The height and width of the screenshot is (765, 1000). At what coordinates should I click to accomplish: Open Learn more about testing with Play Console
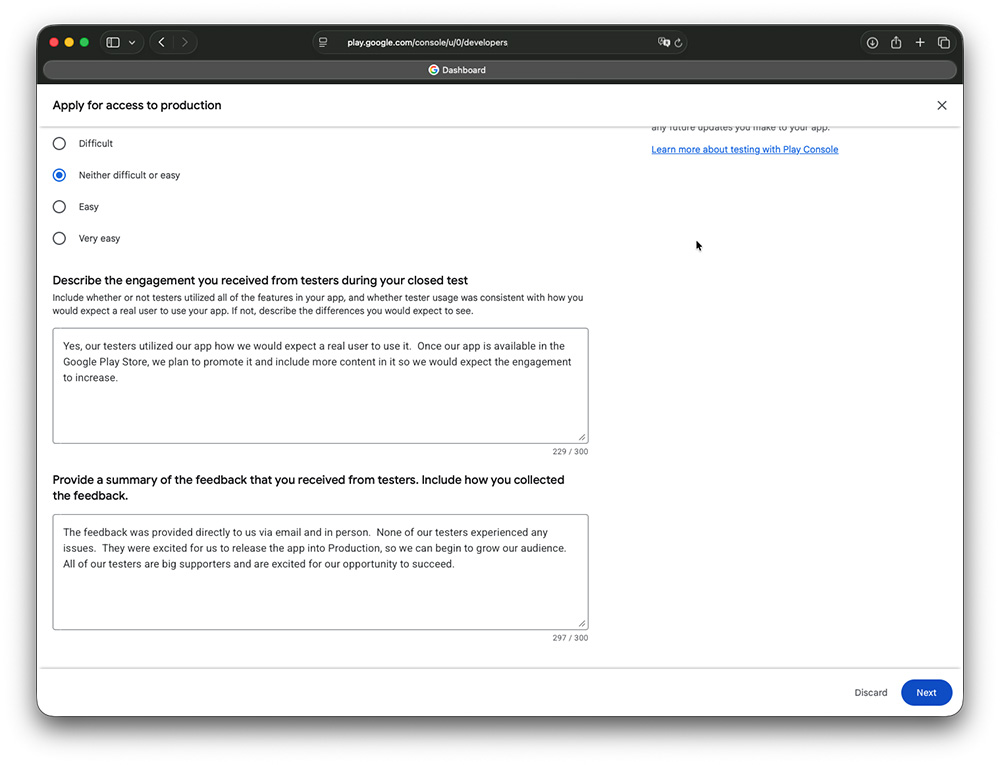[745, 149]
